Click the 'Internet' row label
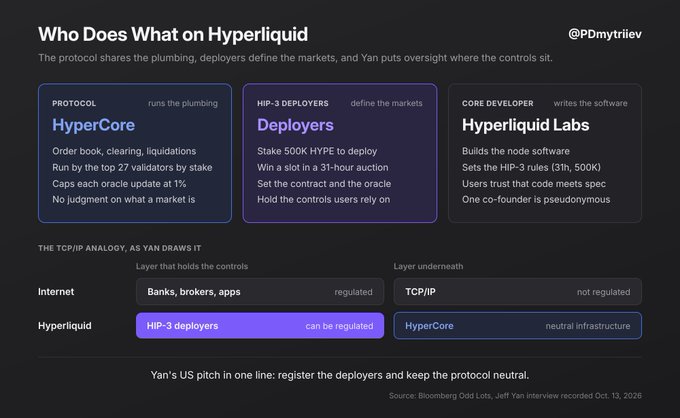Screen dimensions: 680x418 pos(56,292)
